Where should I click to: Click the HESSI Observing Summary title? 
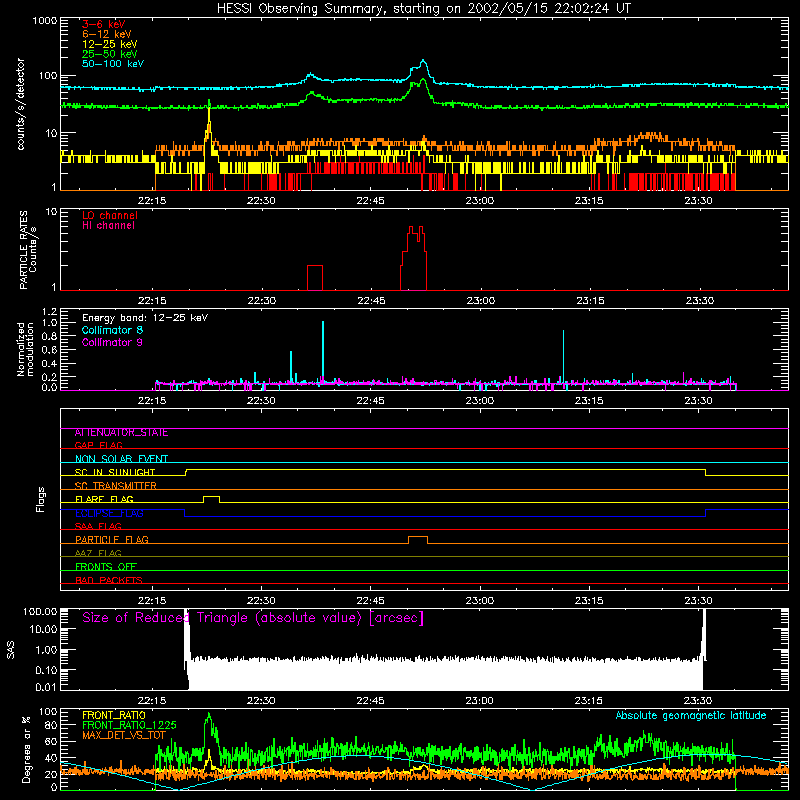click(424, 8)
